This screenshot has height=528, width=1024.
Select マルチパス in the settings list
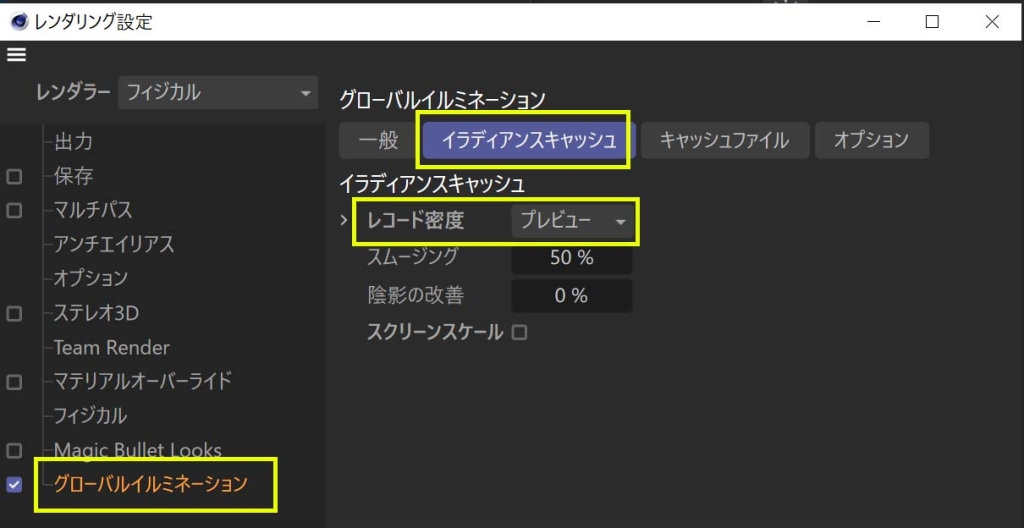pyautogui.click(x=93, y=210)
